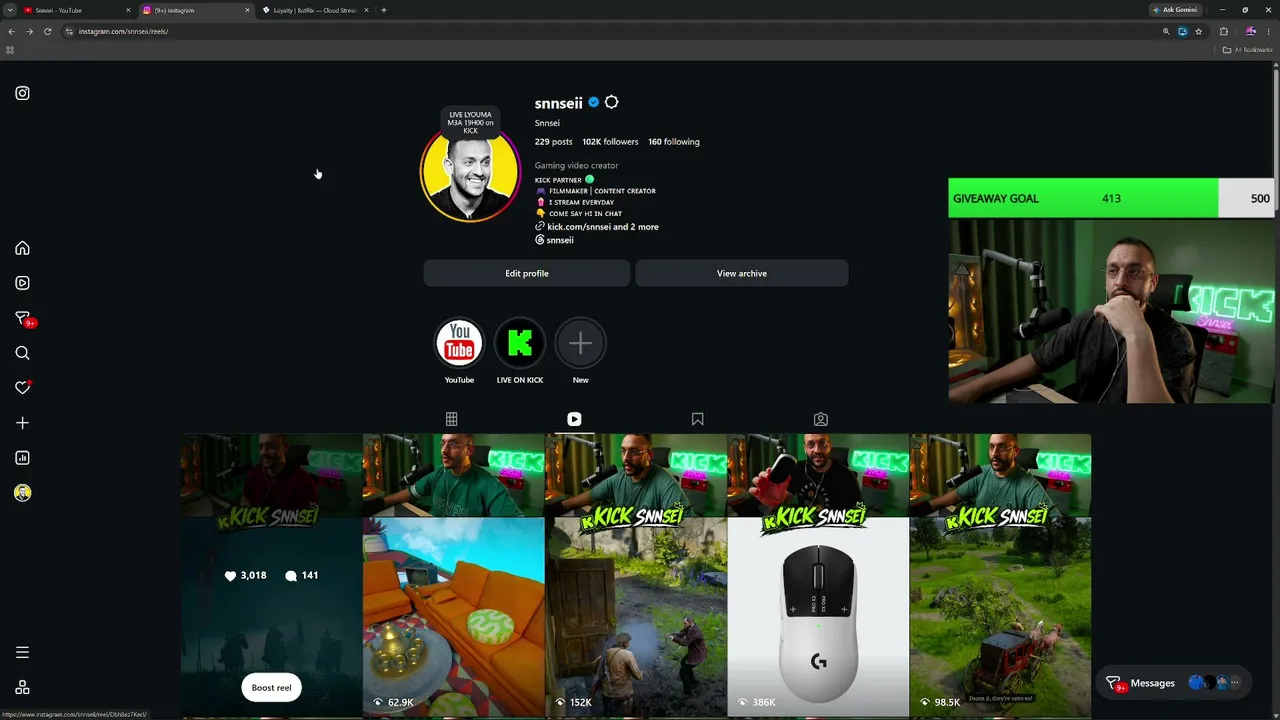Expand the tab search dropdown

(x=9, y=10)
